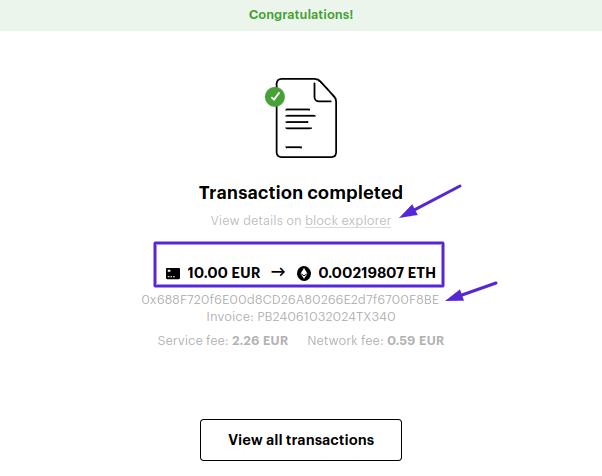Click the folded corner of the document icon
This screenshot has height=476, width=602.
[x=325, y=91]
